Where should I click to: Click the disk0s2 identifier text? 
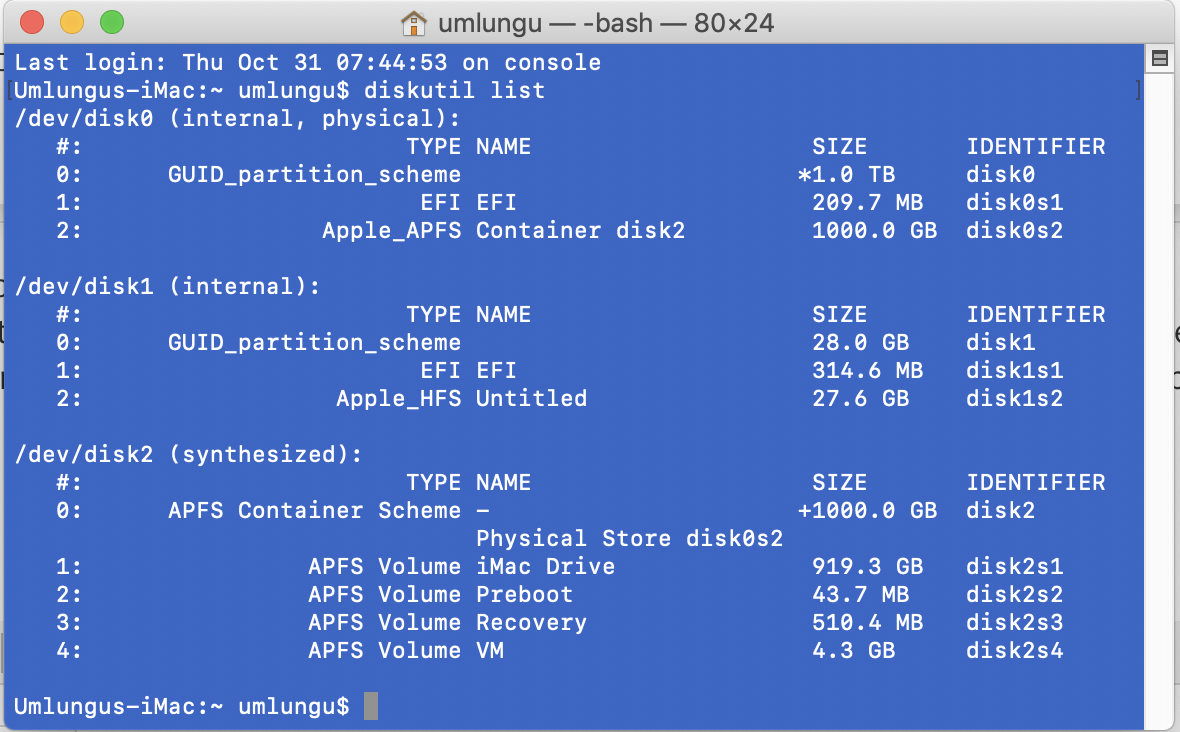click(1014, 231)
